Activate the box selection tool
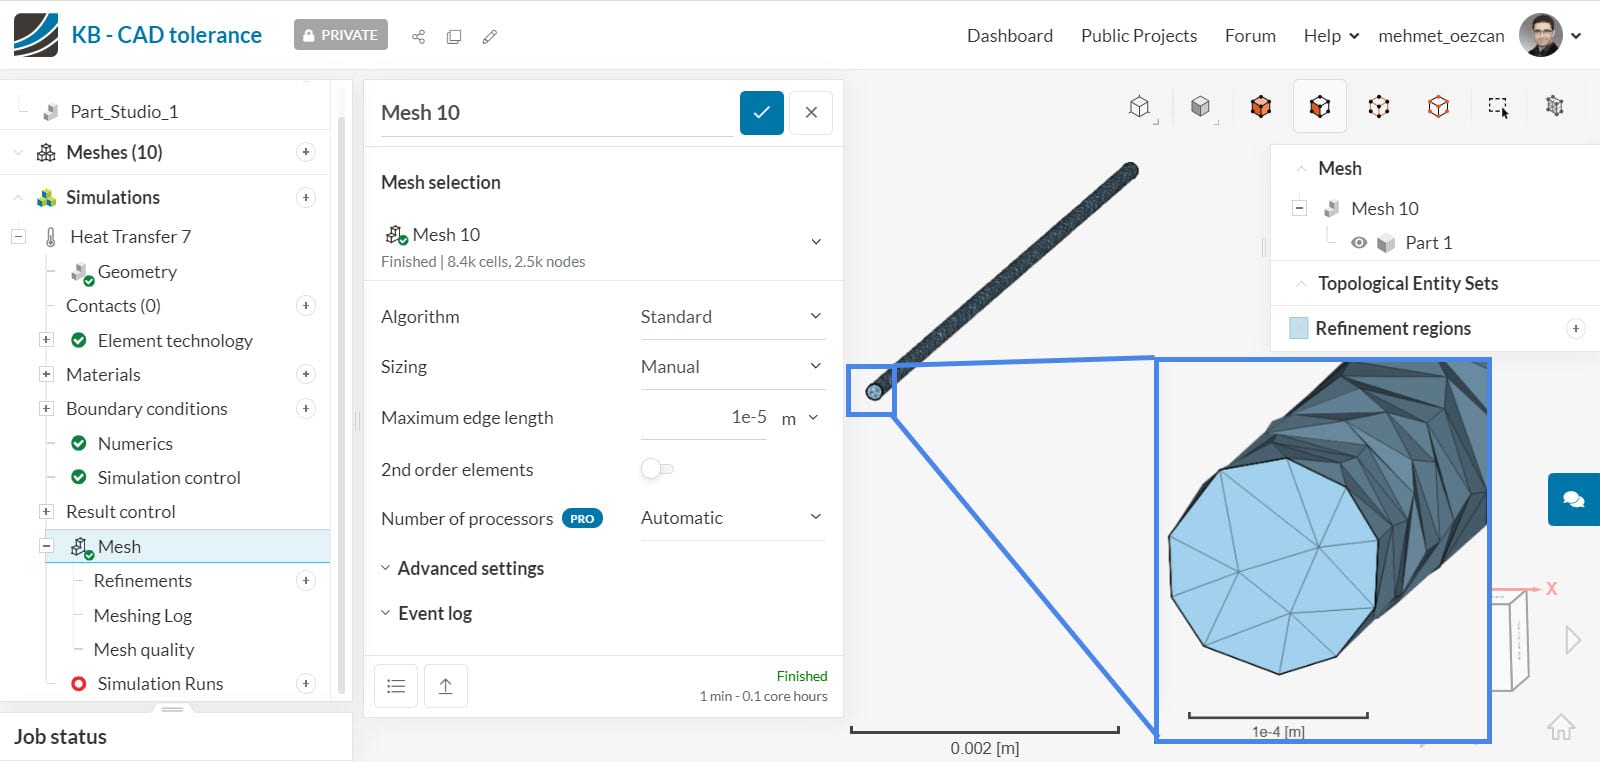 [1497, 106]
